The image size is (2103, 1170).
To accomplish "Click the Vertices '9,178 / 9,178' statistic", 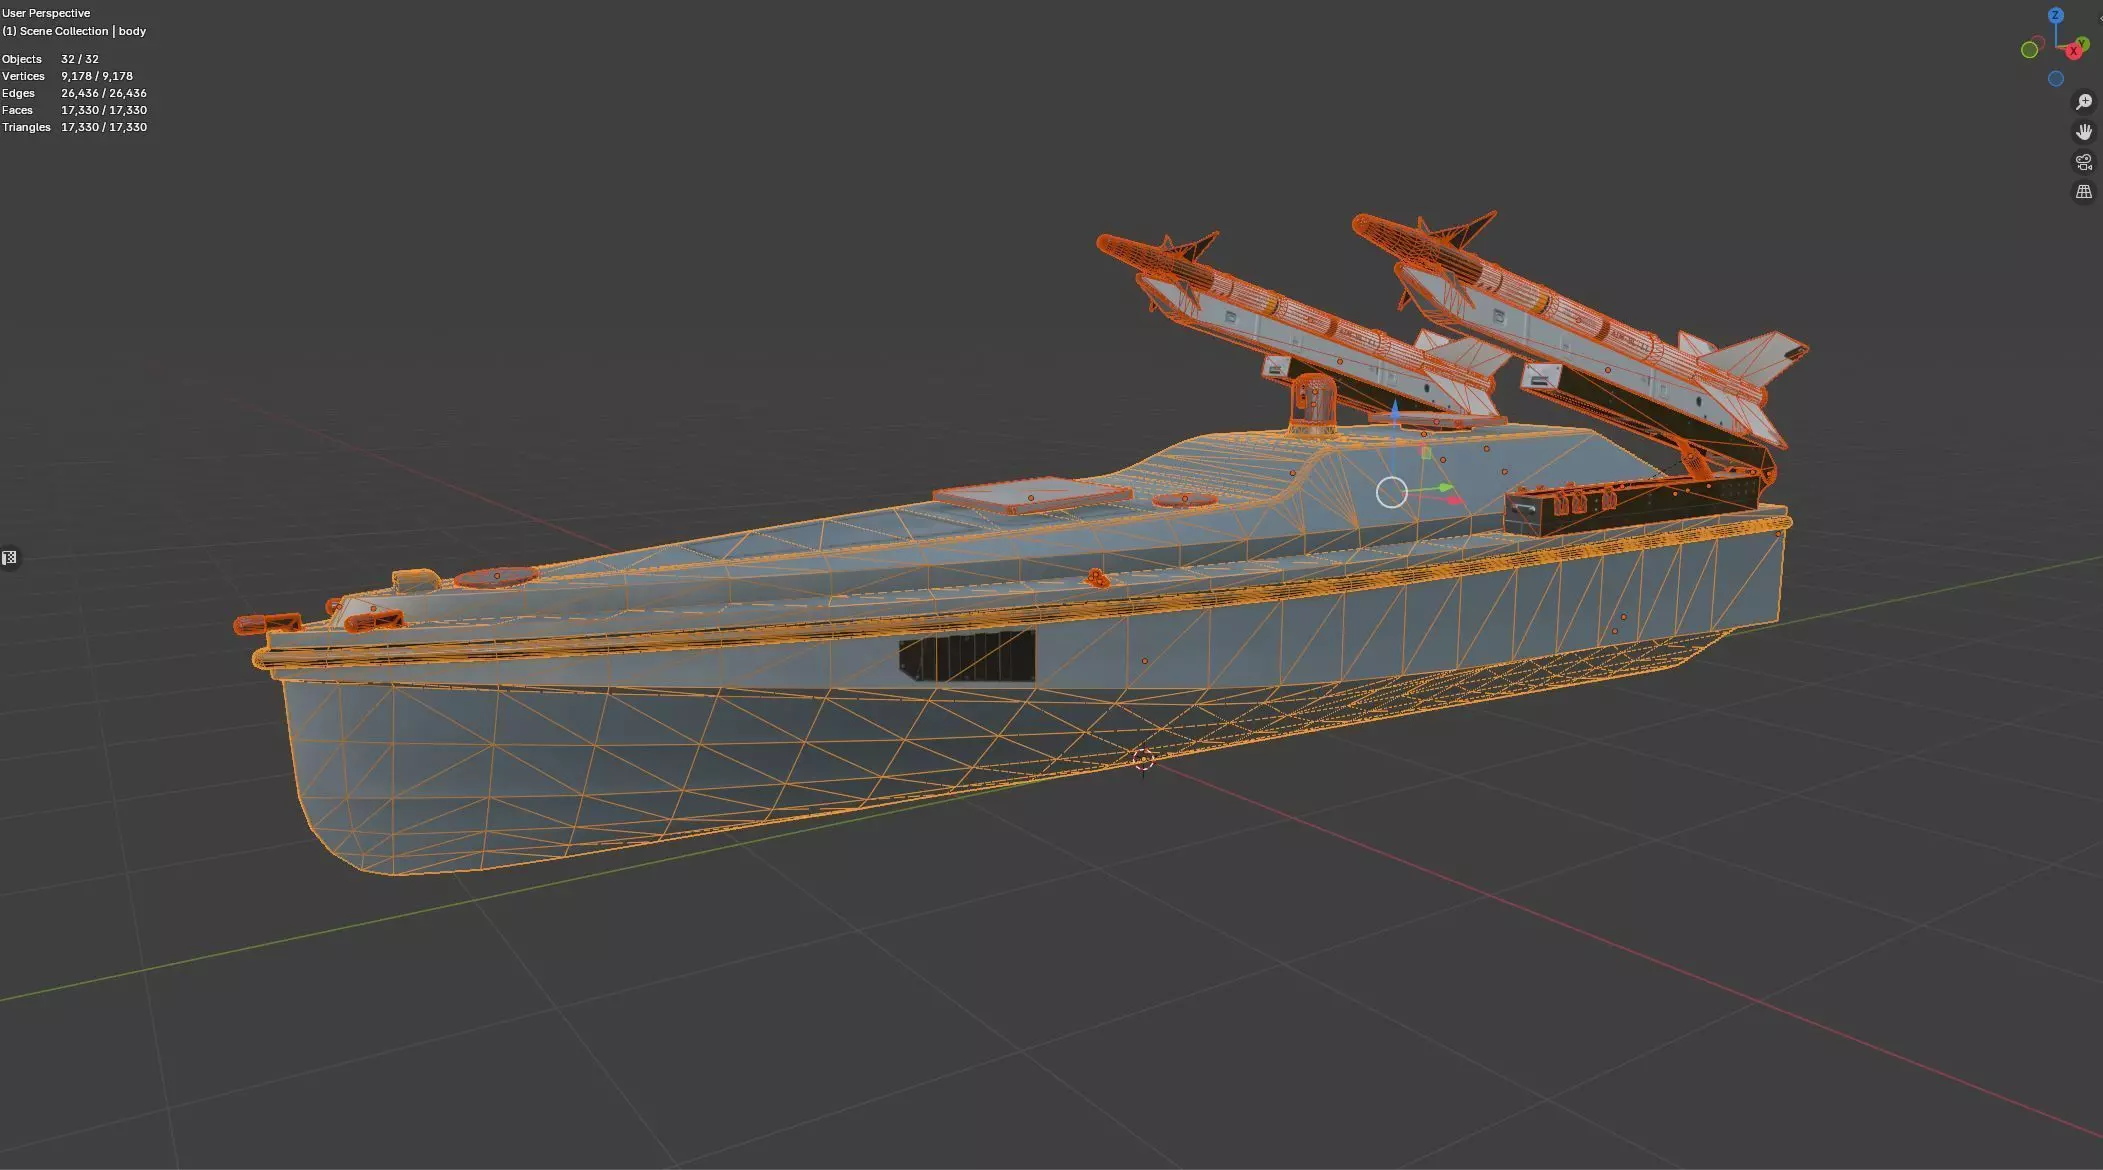I will tap(97, 76).
